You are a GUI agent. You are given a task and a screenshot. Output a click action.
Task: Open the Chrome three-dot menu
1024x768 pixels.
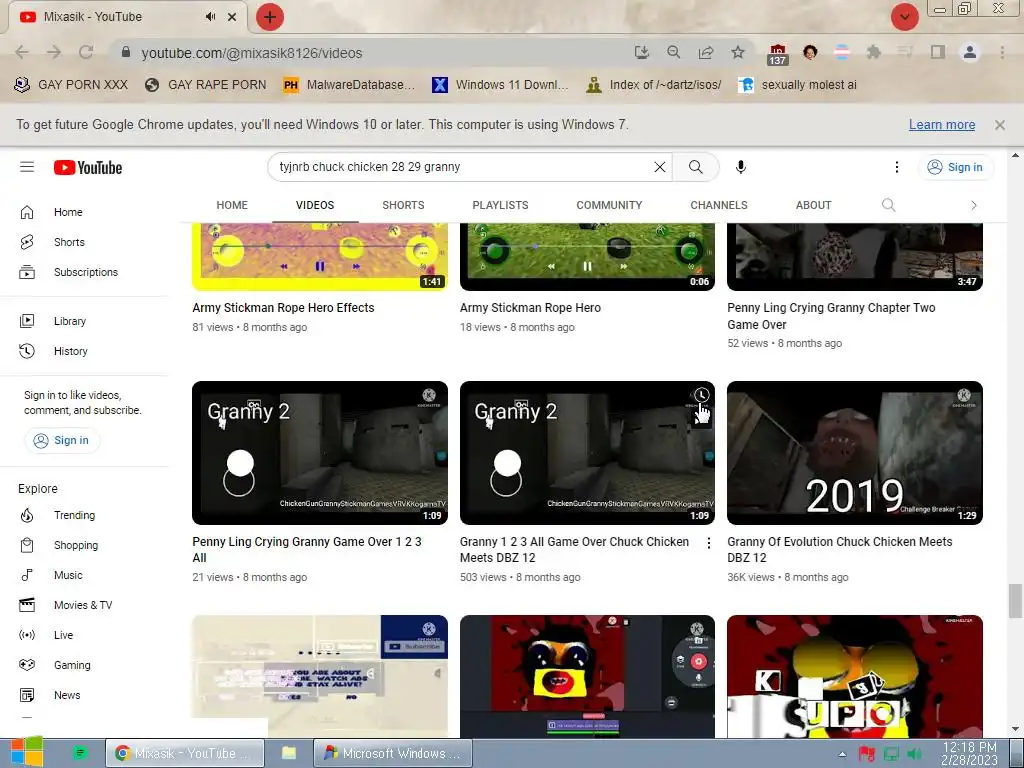tap(1002, 52)
